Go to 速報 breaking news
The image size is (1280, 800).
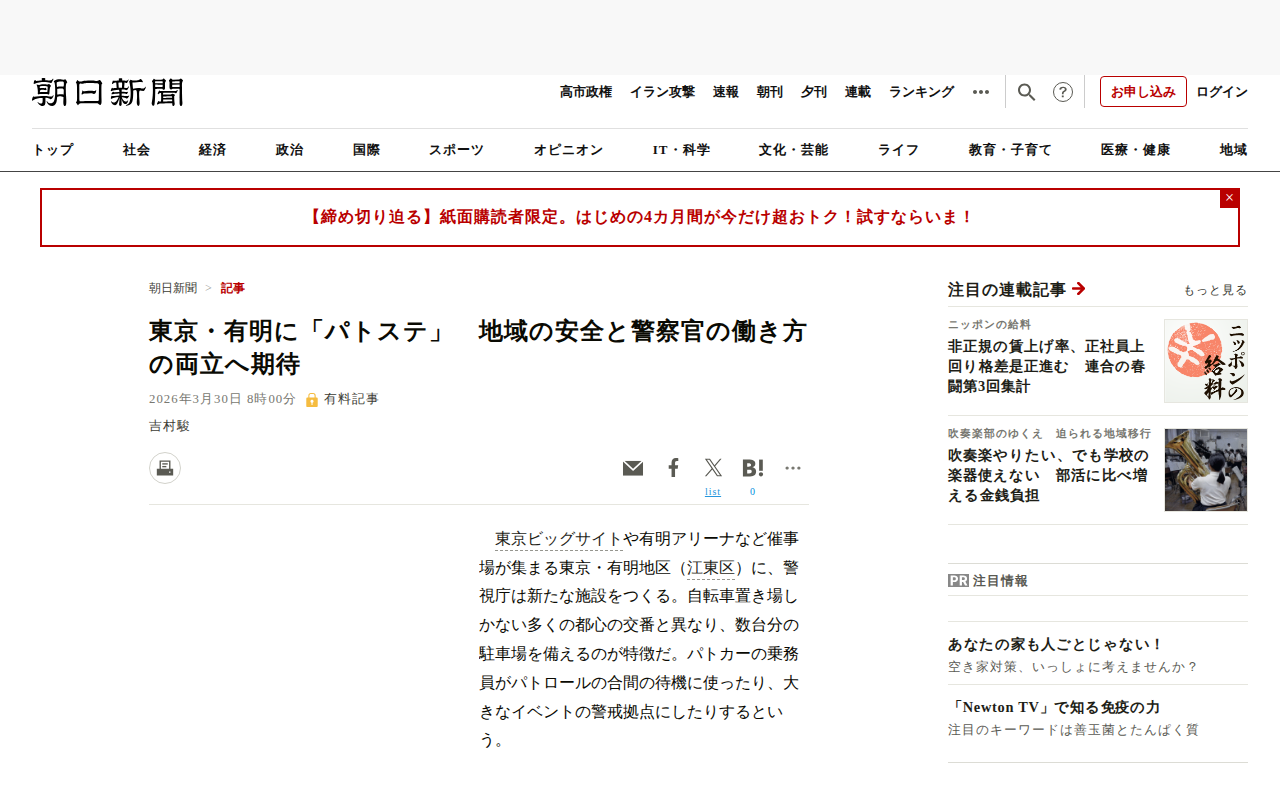[726, 92]
